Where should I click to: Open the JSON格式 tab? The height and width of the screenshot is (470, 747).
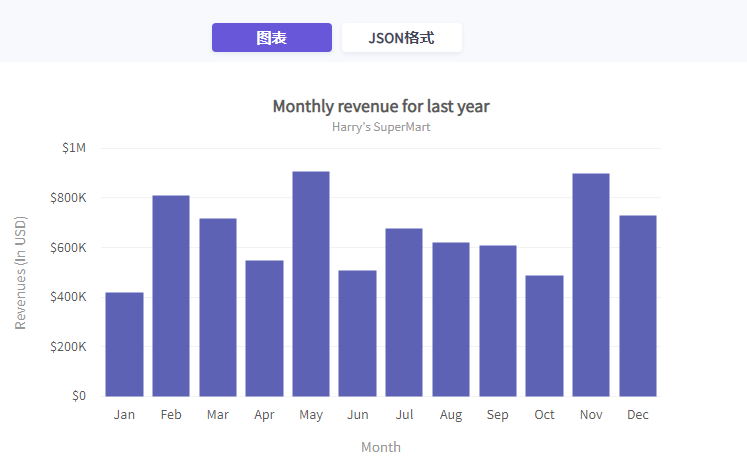pyautogui.click(x=401, y=38)
